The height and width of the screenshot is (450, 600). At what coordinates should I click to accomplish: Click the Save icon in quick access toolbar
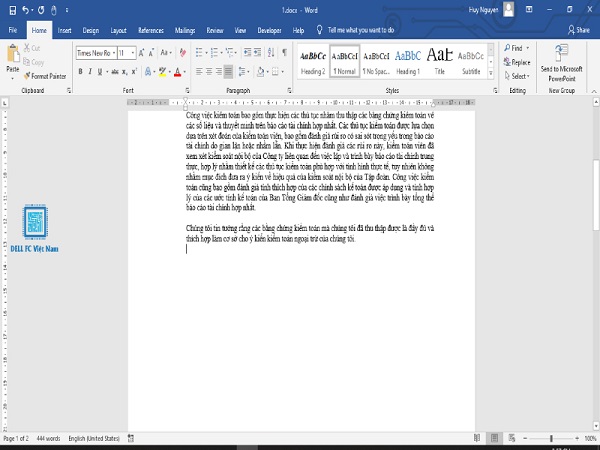tap(12, 10)
